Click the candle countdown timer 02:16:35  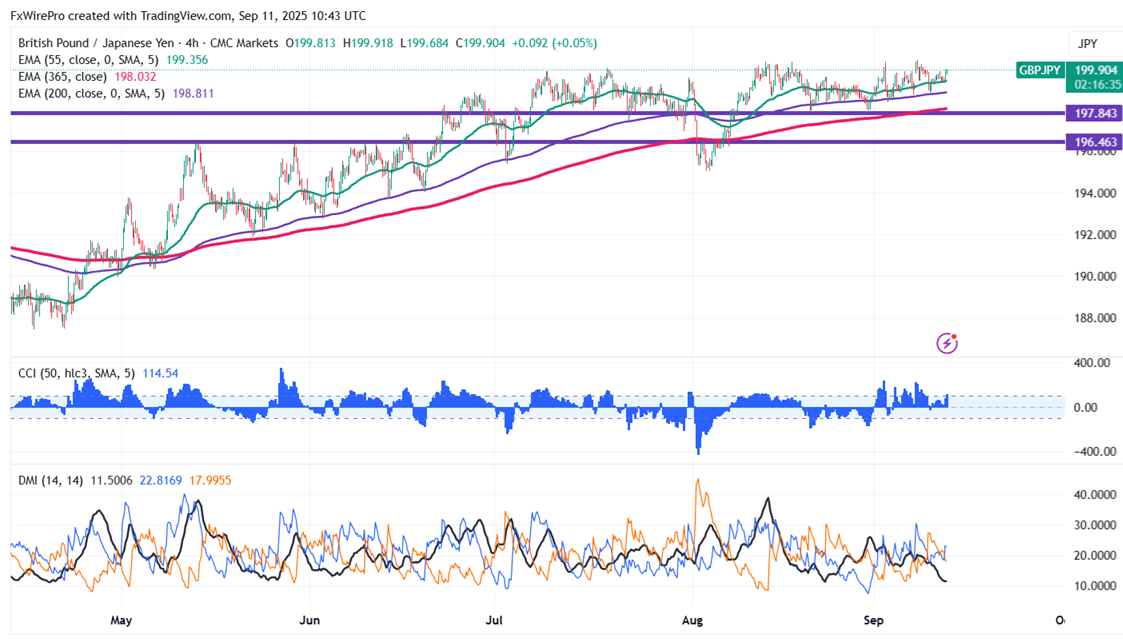[1097, 85]
